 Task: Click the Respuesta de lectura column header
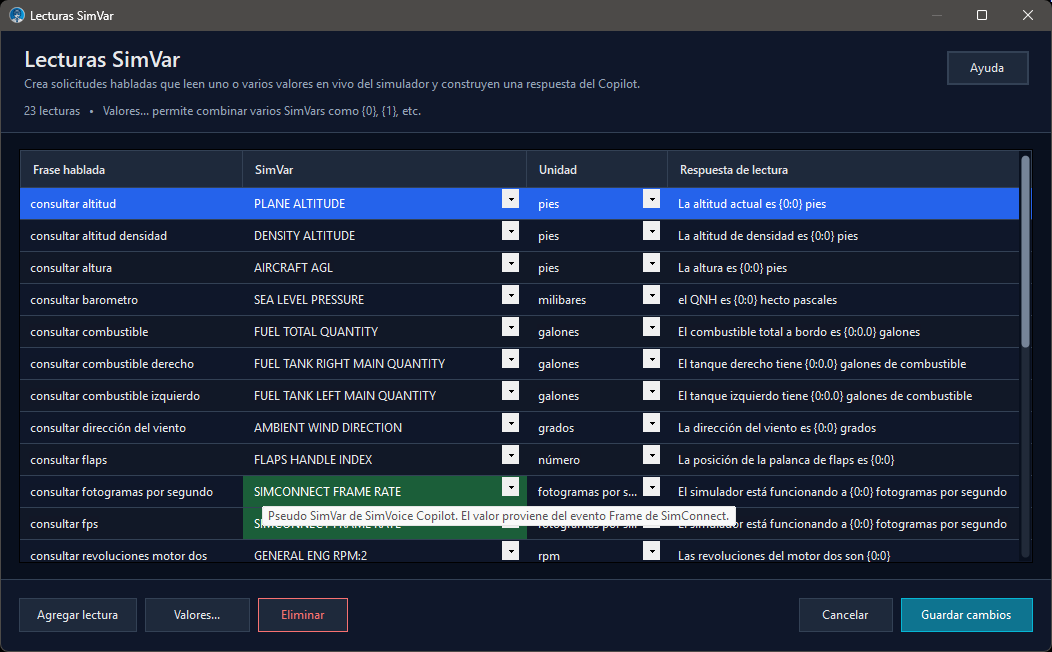click(x=843, y=170)
